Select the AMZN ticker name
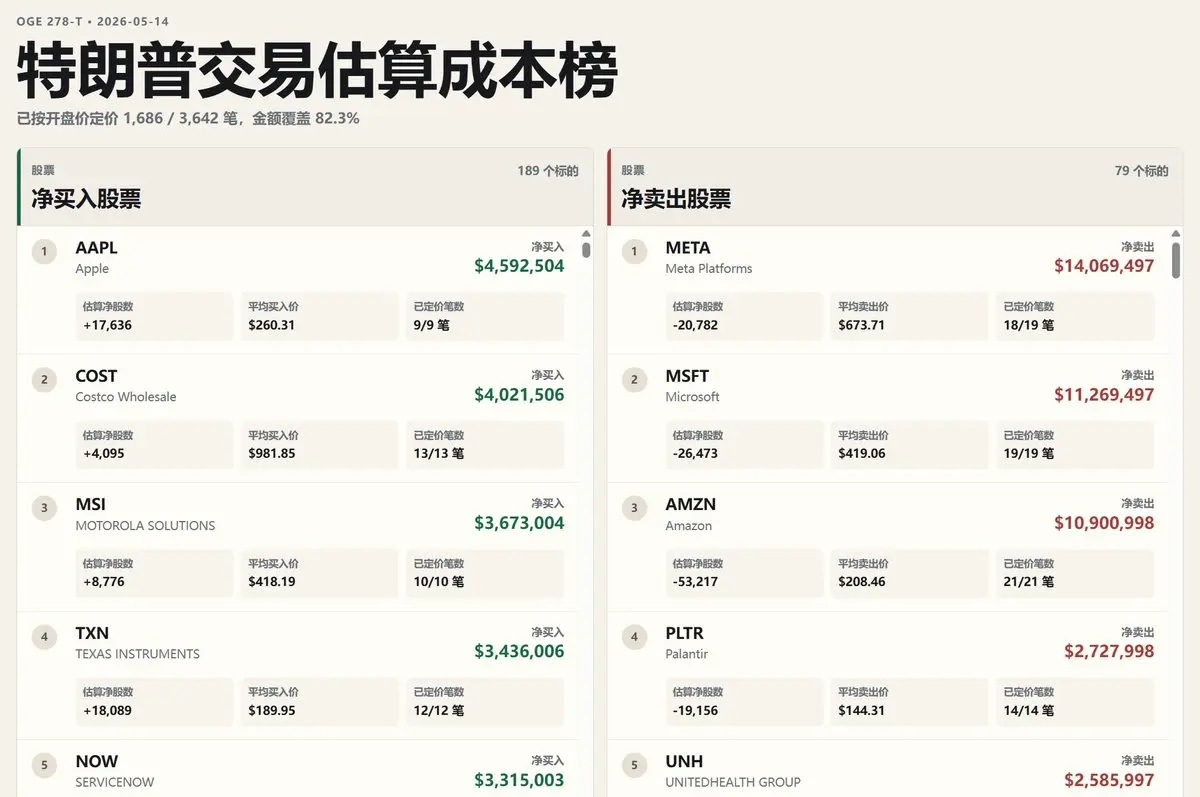Viewport: 1200px width, 797px height. pos(691,505)
